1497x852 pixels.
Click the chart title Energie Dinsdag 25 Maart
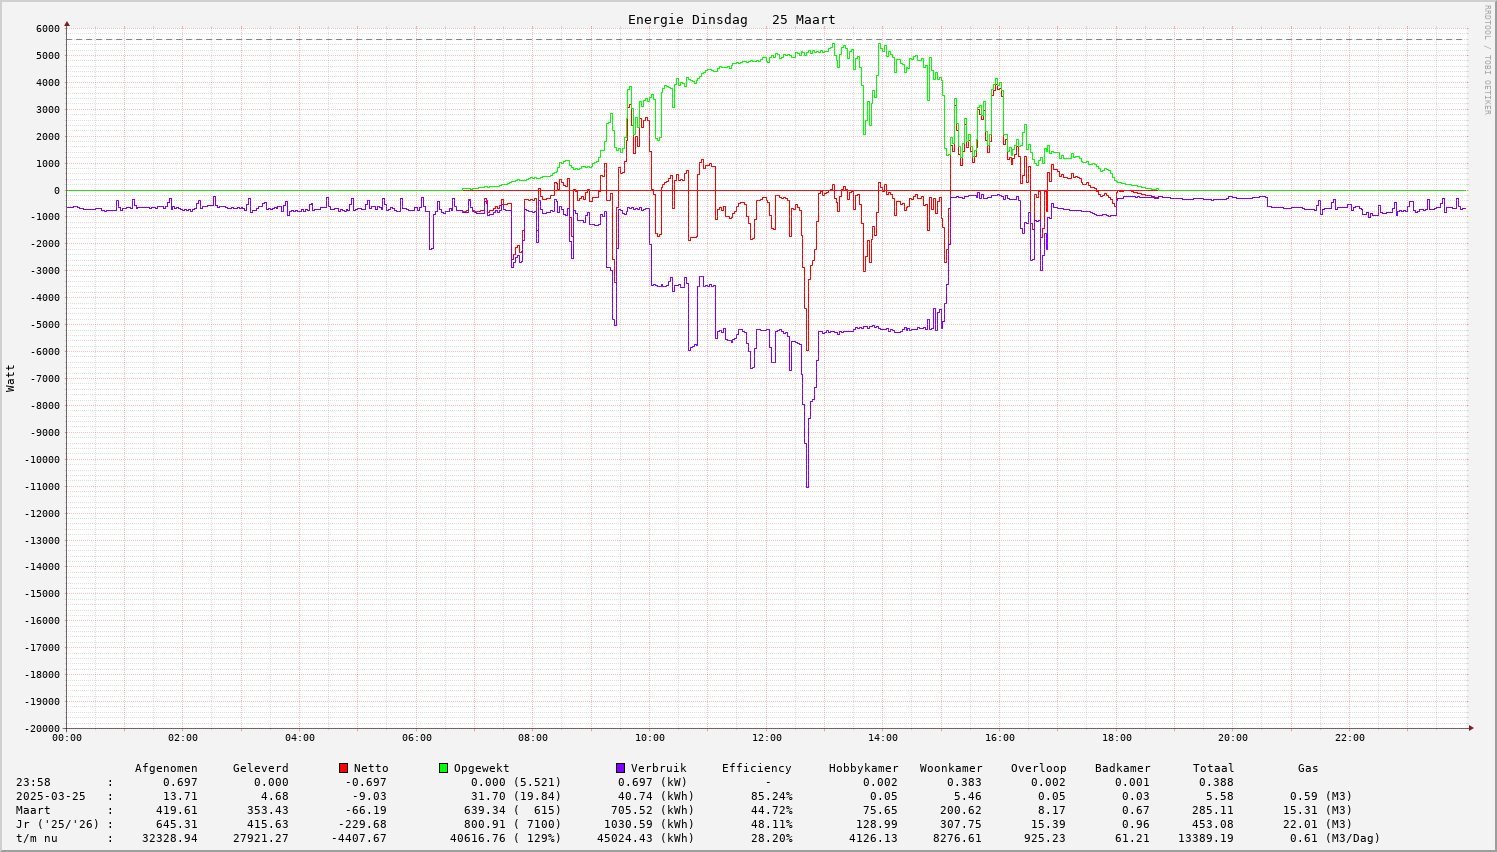coord(731,20)
